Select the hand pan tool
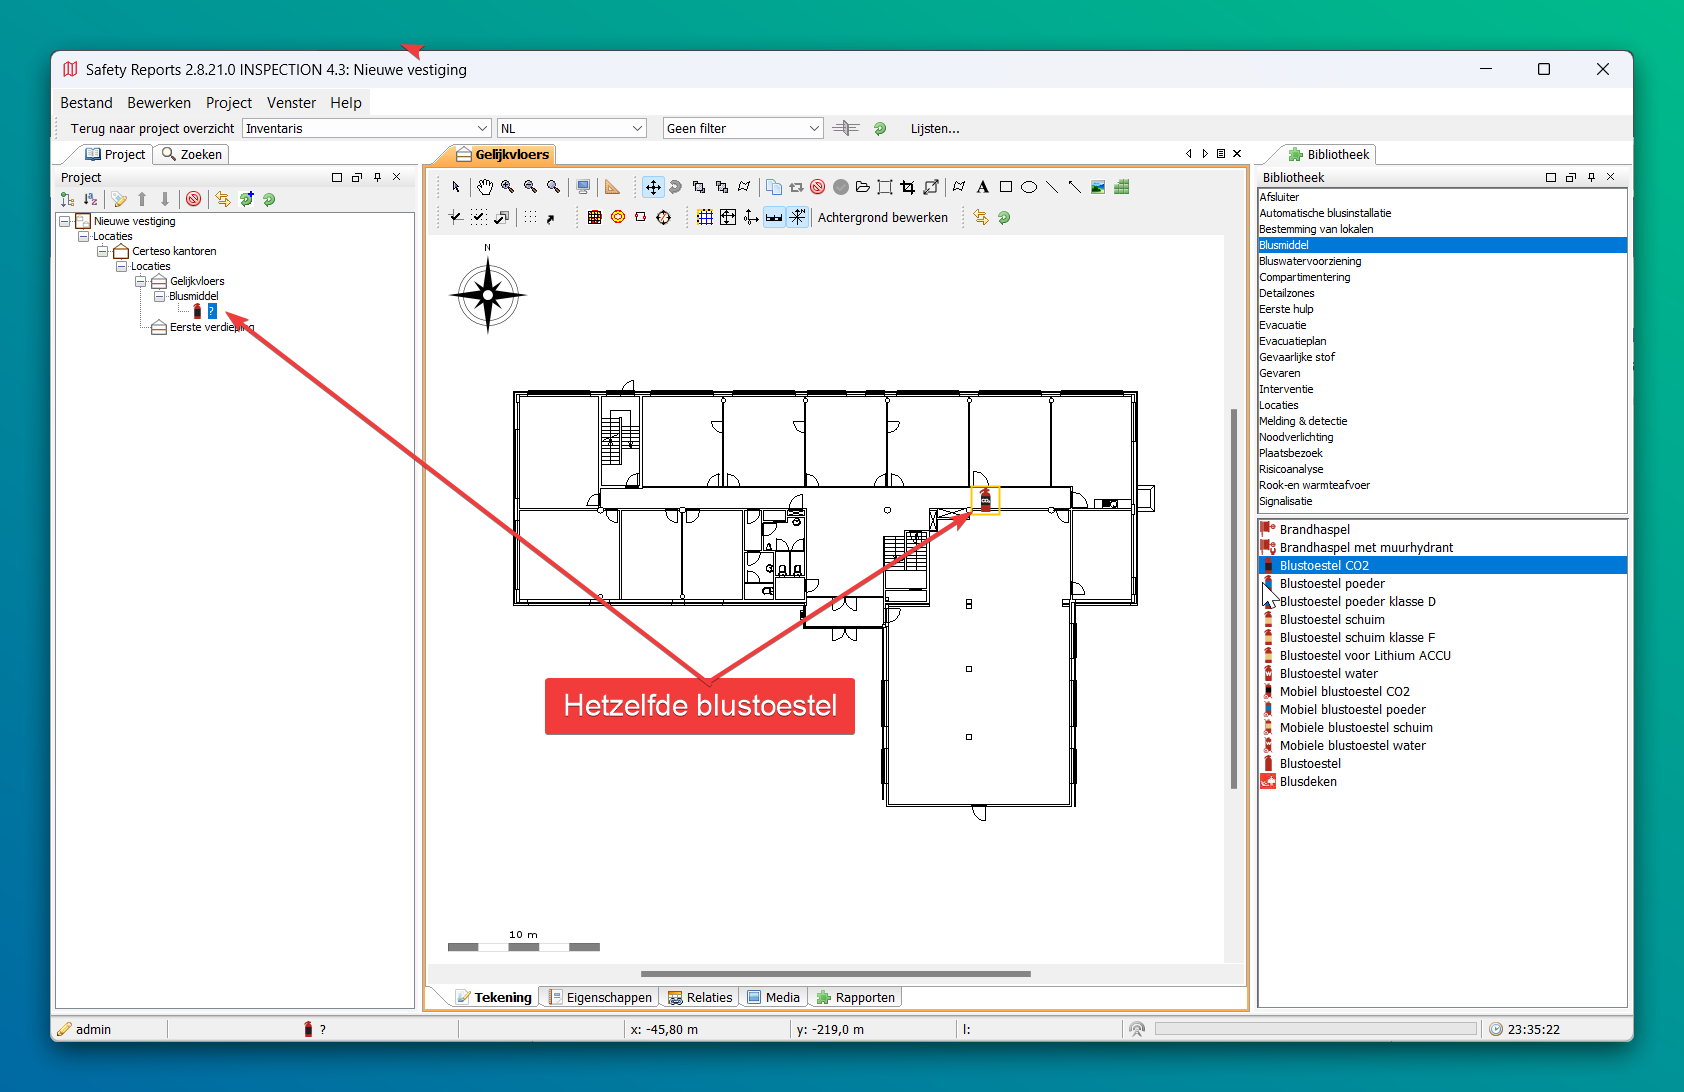The image size is (1684, 1092). tap(485, 187)
